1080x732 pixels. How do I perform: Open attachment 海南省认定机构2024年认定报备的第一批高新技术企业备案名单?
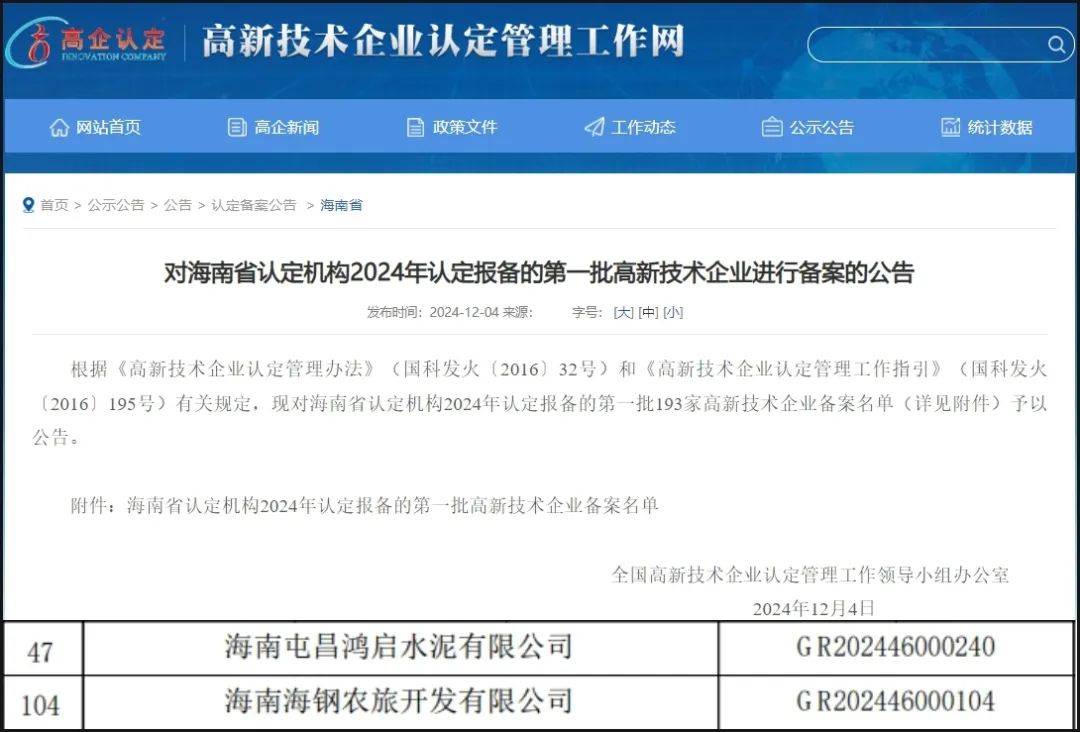click(x=393, y=506)
